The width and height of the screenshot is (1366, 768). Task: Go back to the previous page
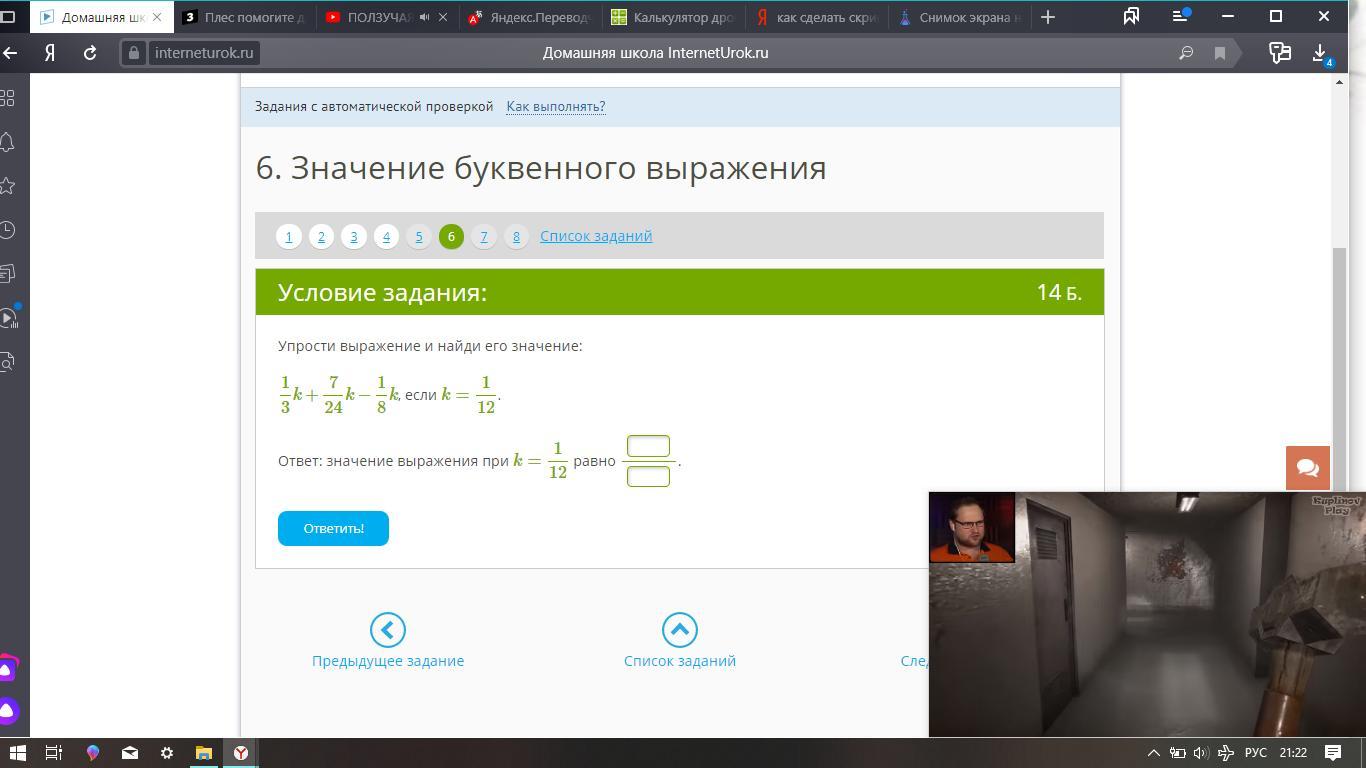[x=11, y=53]
